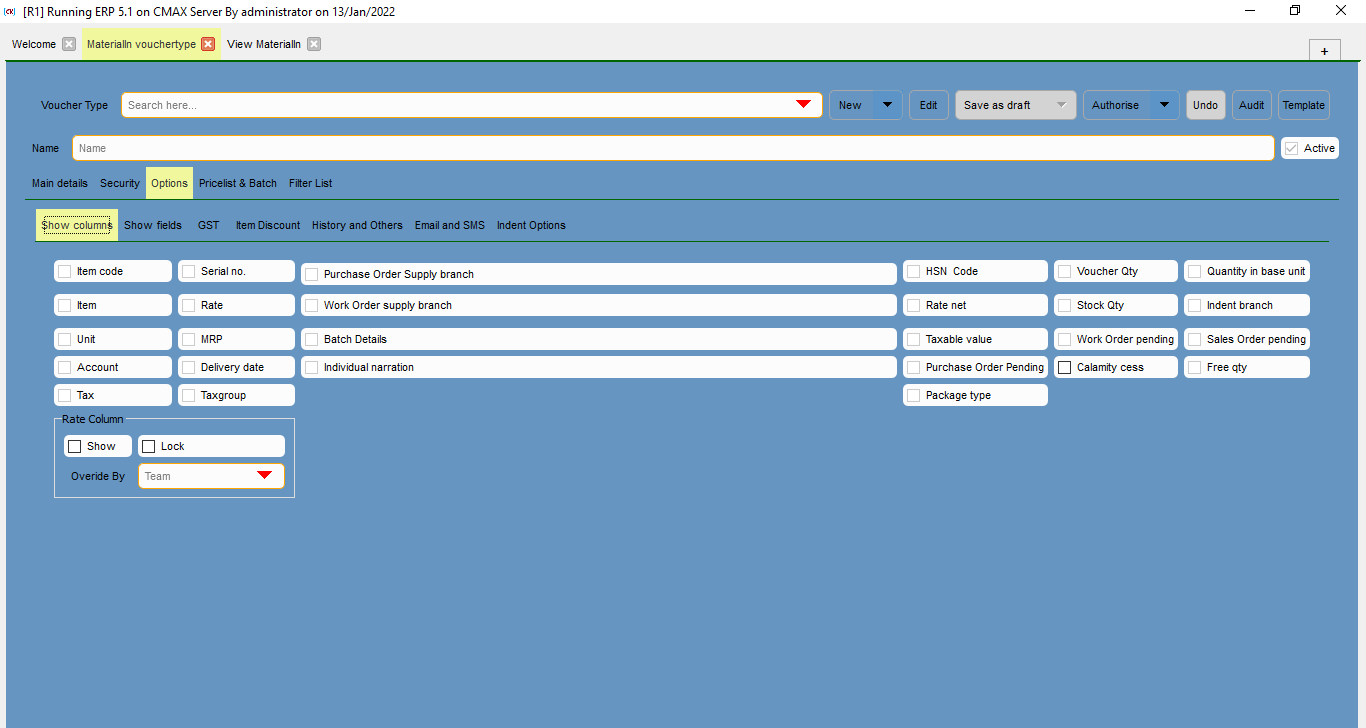Image resolution: width=1366 pixels, height=728 pixels.
Task: Open the Voucher Type search dropdown arrow
Action: 803,105
